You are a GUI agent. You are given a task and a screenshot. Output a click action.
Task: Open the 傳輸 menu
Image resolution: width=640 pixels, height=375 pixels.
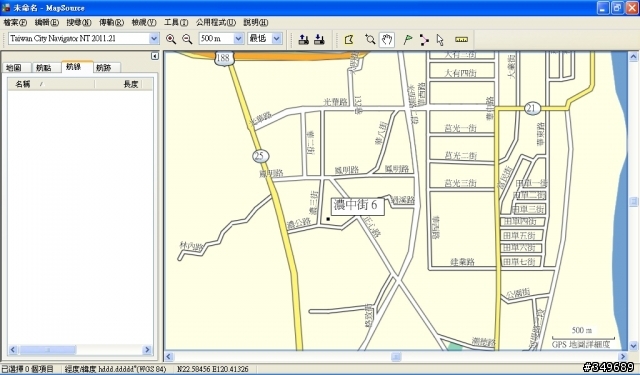pyautogui.click(x=111, y=22)
